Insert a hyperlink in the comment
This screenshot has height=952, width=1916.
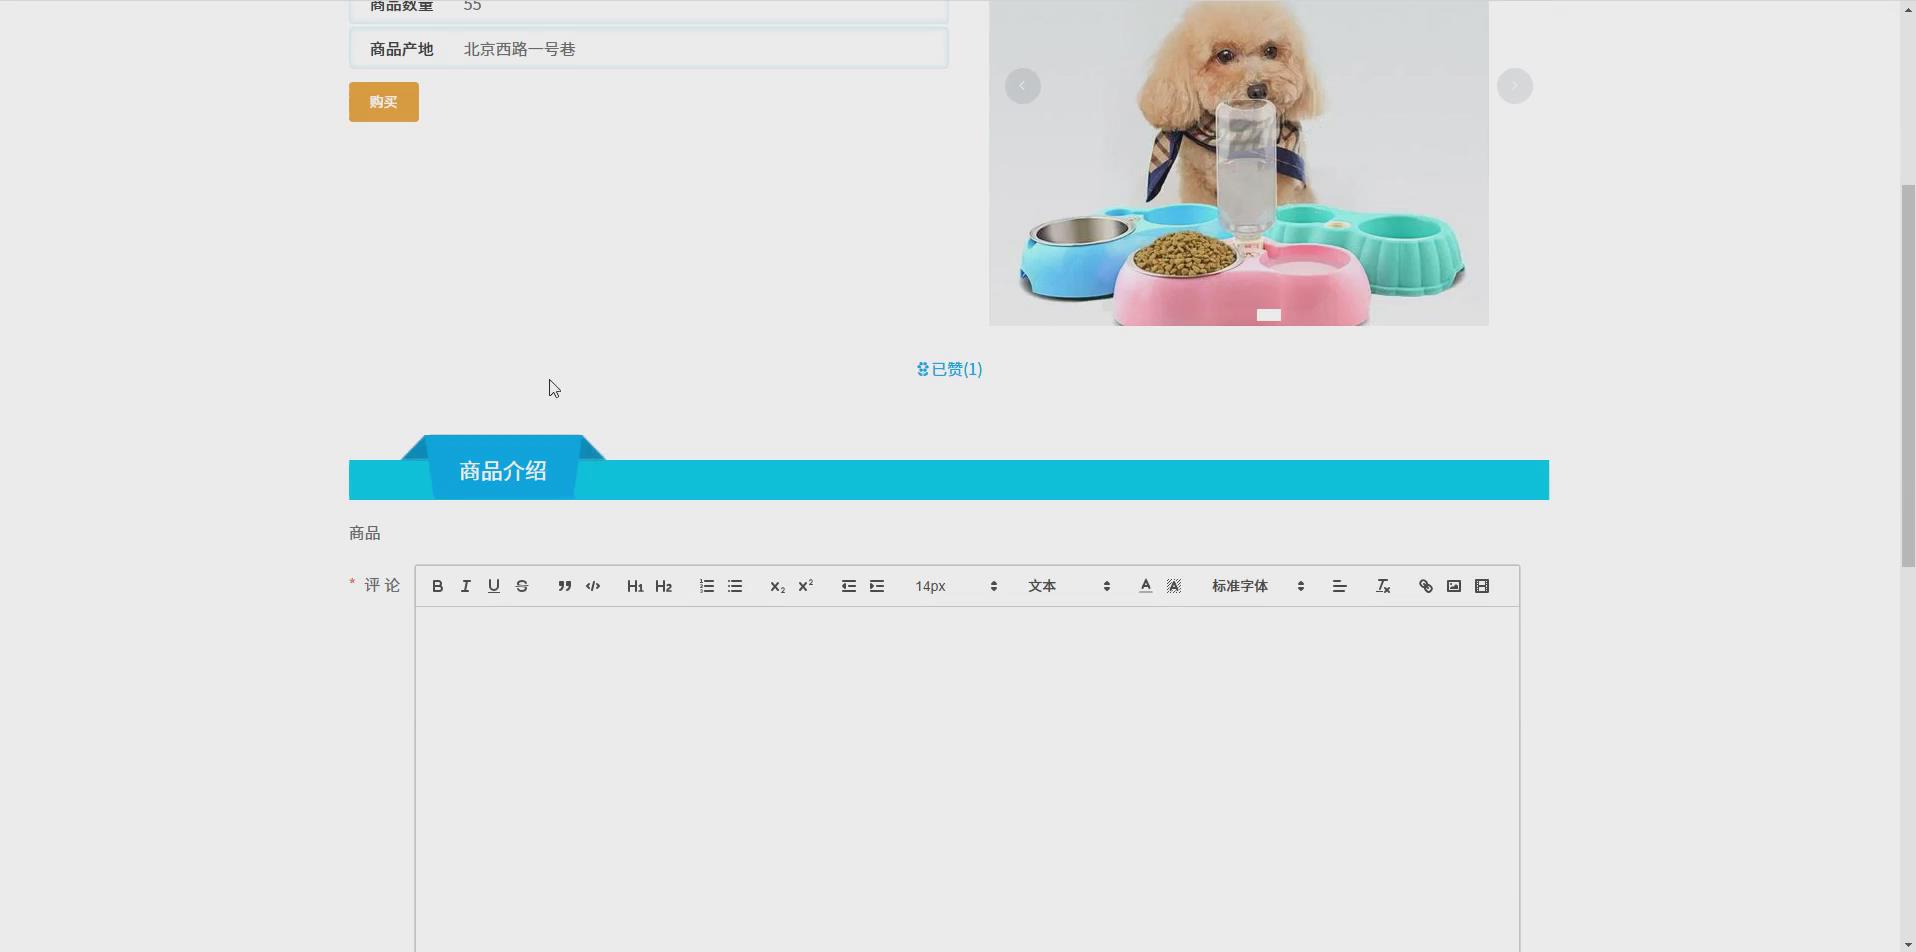(x=1424, y=586)
